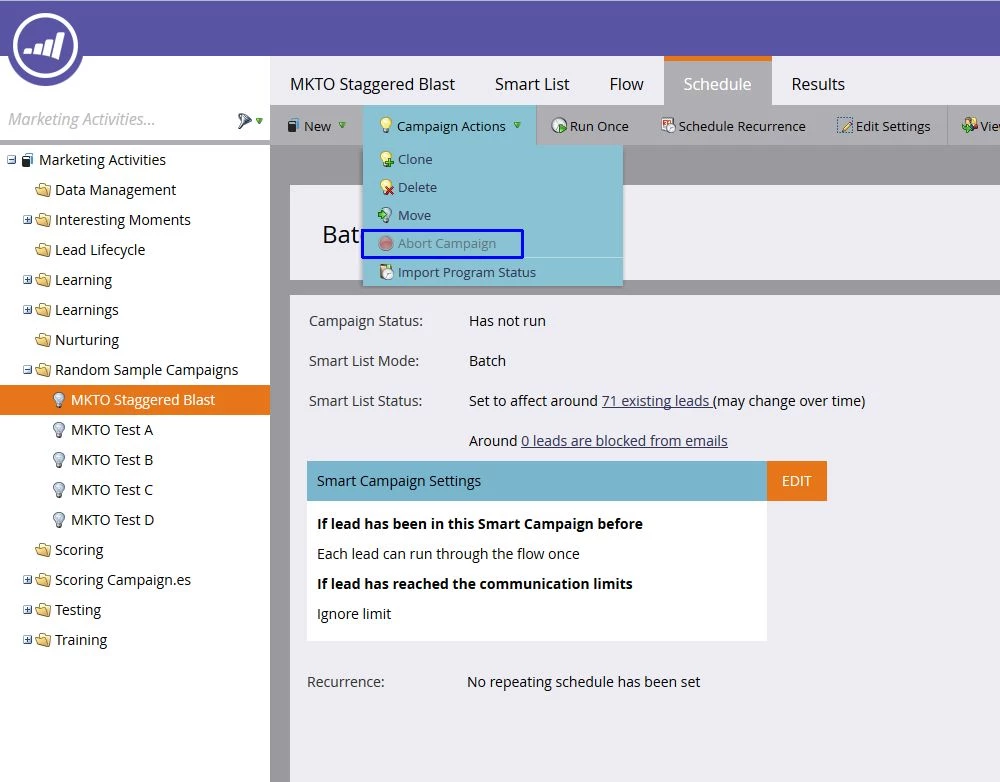The width and height of the screenshot is (1000, 782).
Task: Collapse the Random Sample Campaigns folder
Action: [27, 369]
